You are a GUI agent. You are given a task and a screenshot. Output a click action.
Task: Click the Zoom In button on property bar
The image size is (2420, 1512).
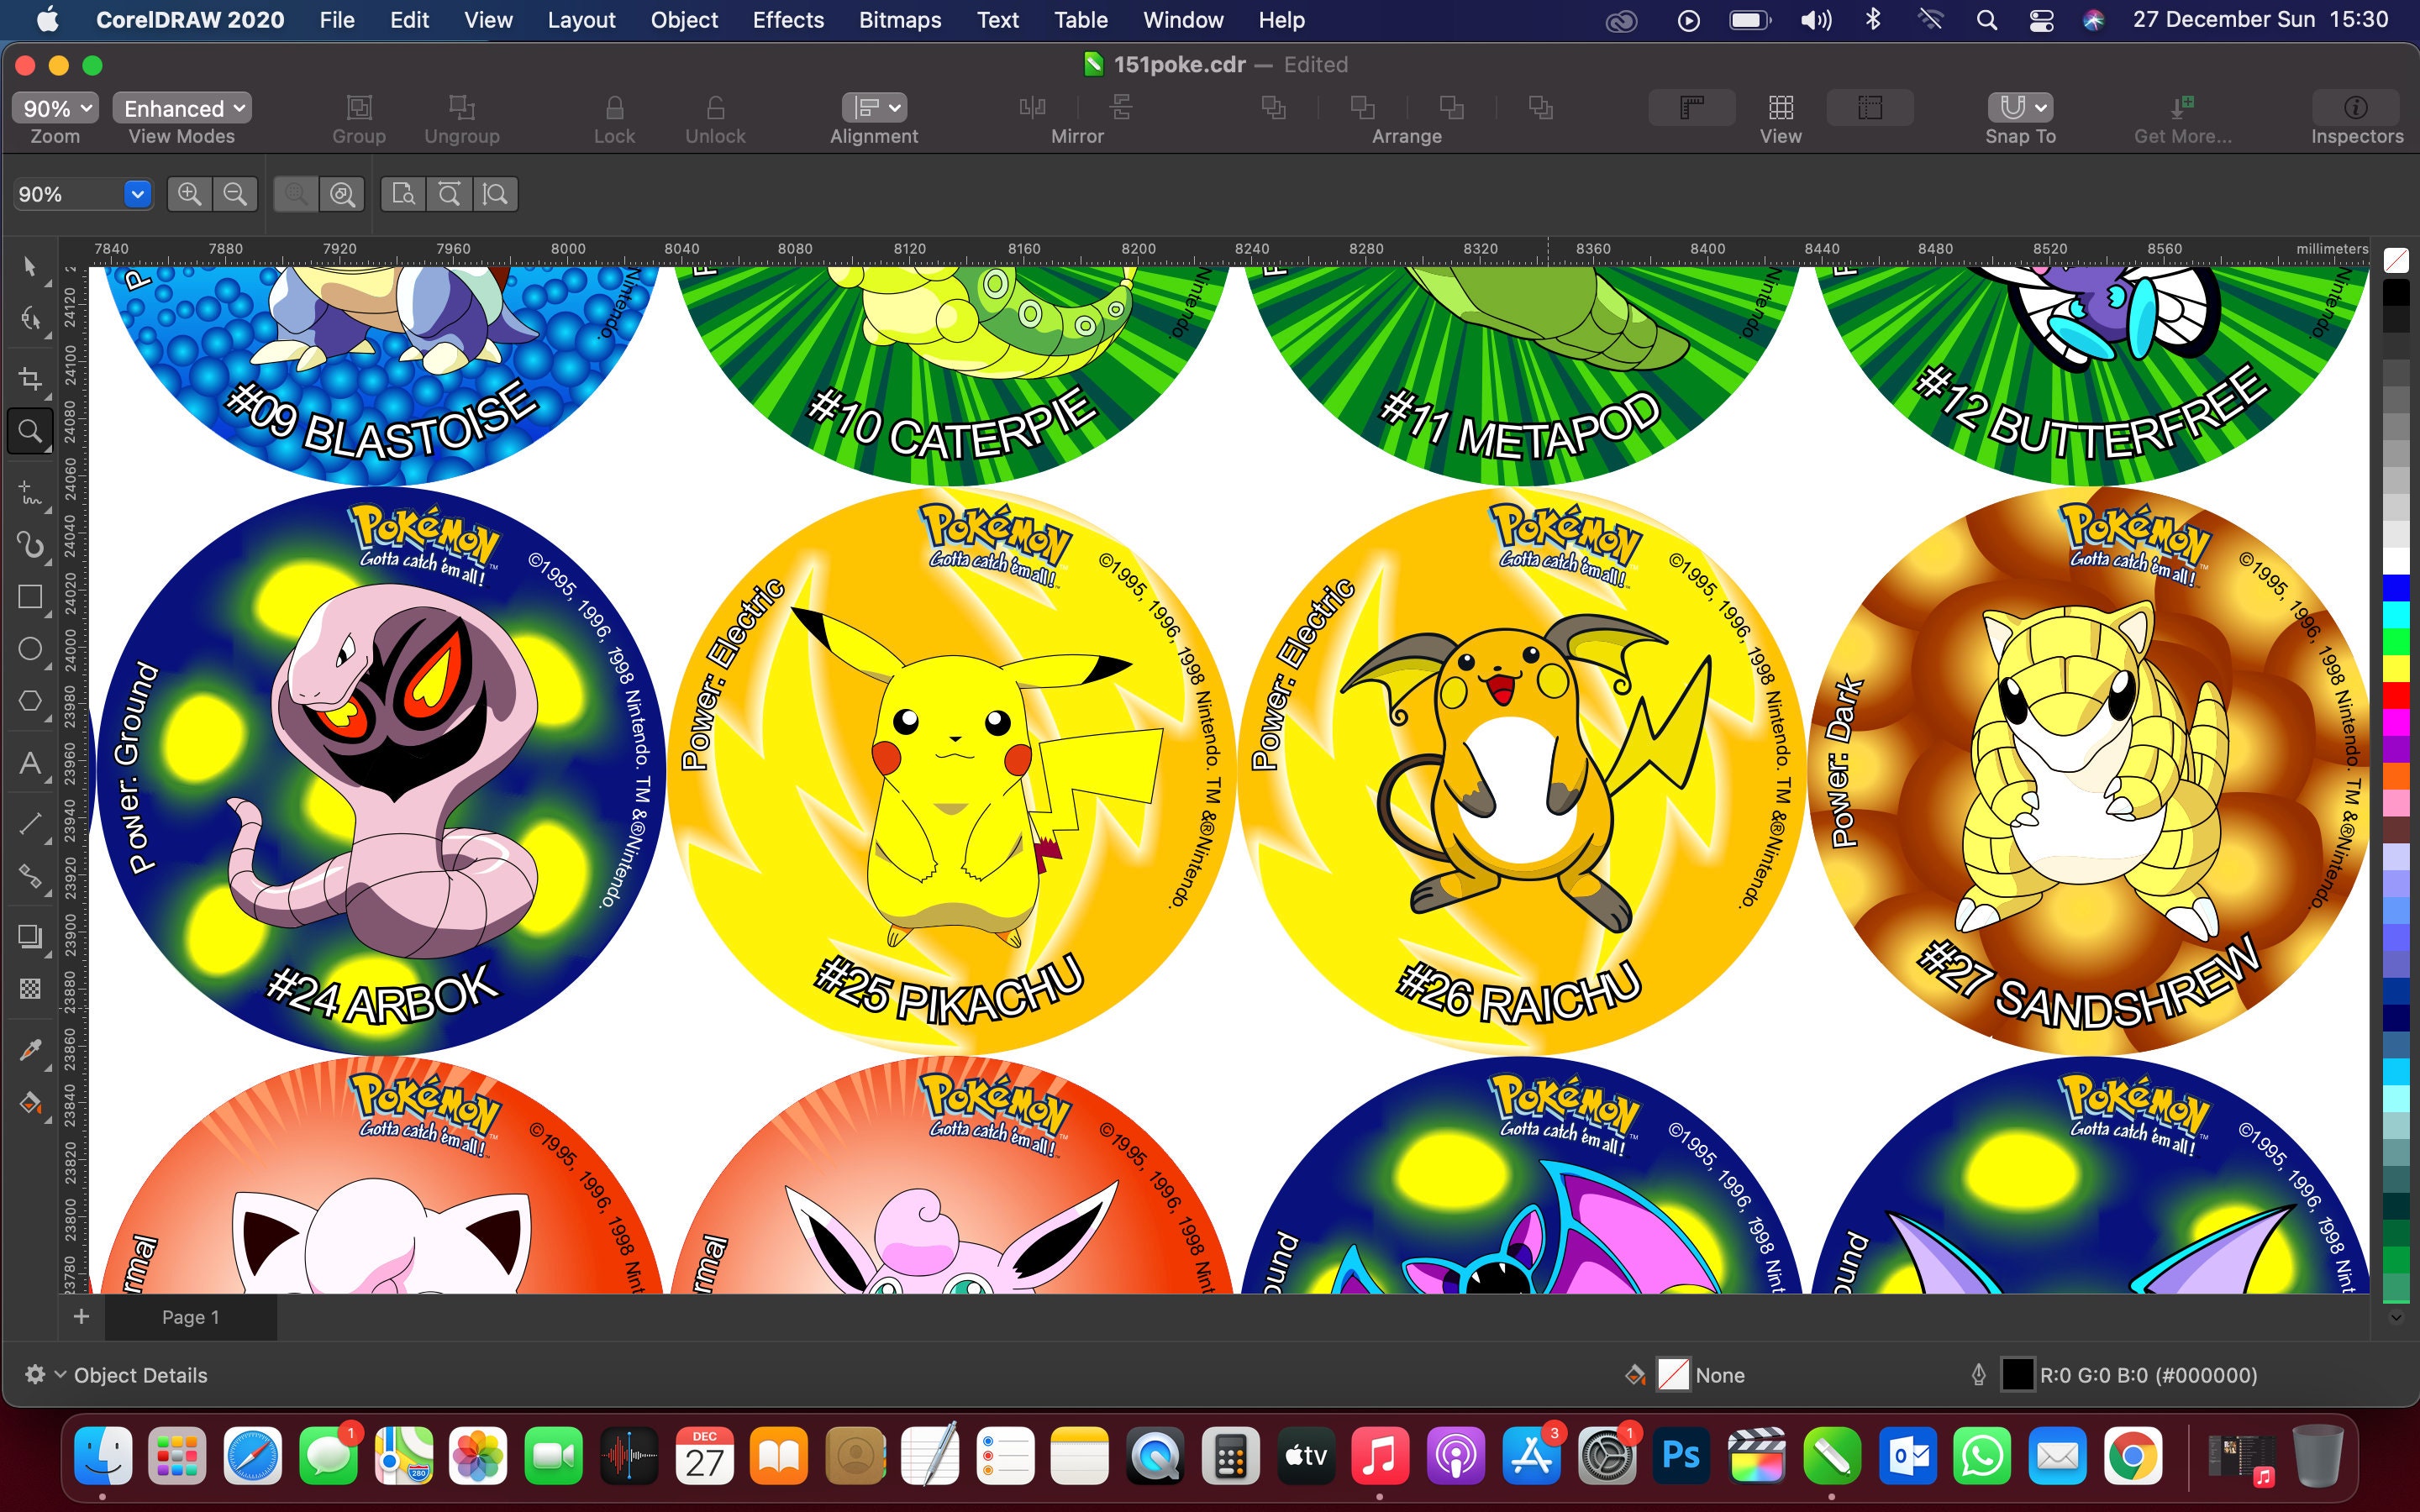[187, 194]
